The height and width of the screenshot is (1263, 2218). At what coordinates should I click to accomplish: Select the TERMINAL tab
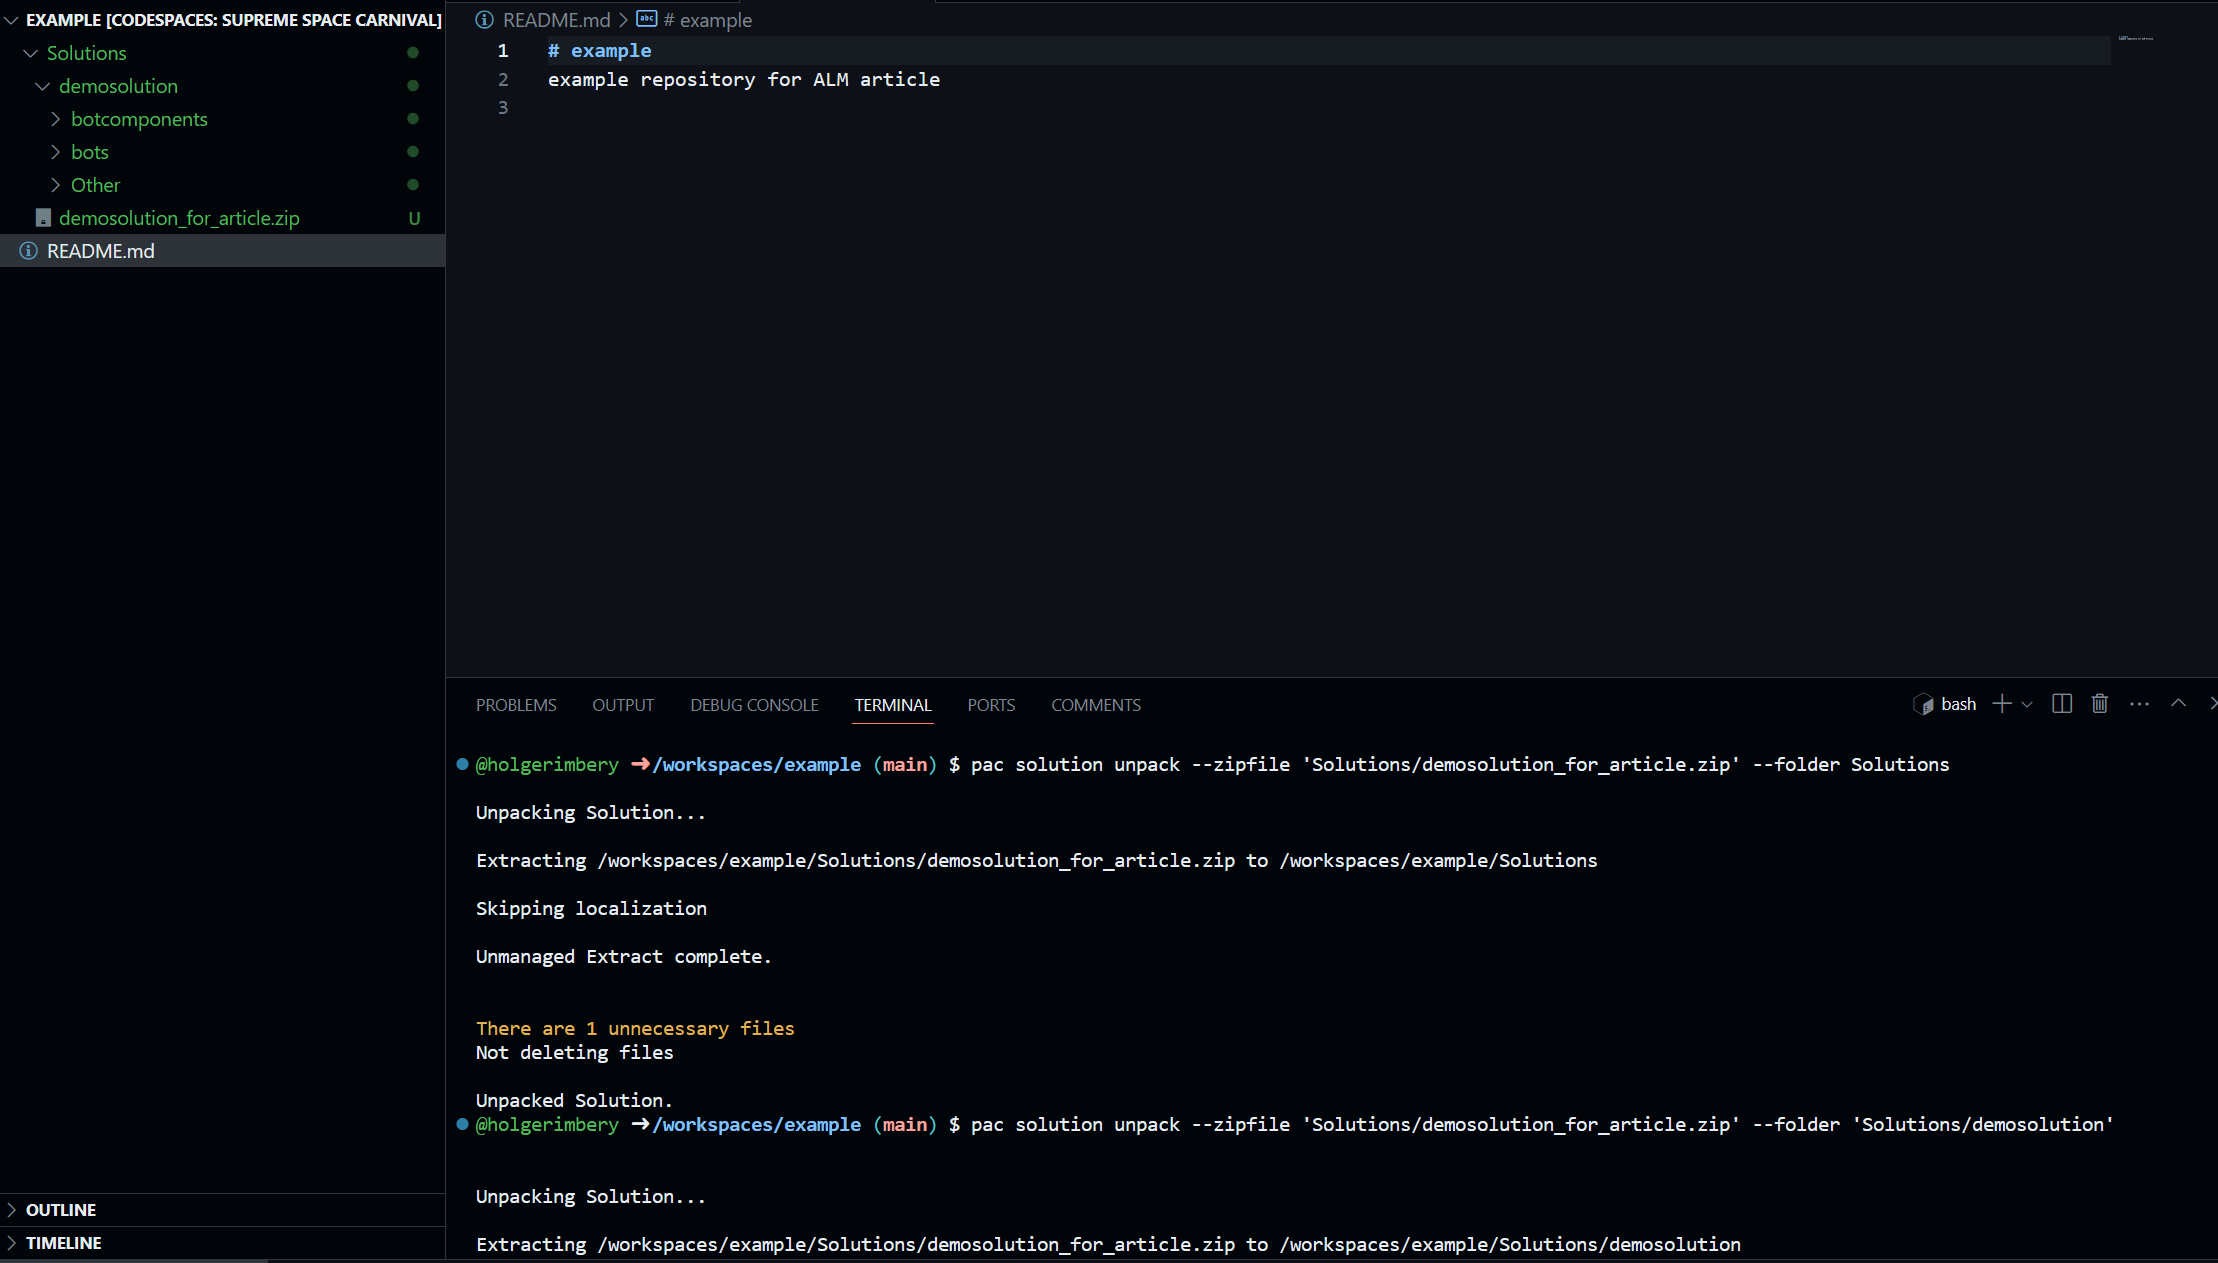click(x=893, y=705)
